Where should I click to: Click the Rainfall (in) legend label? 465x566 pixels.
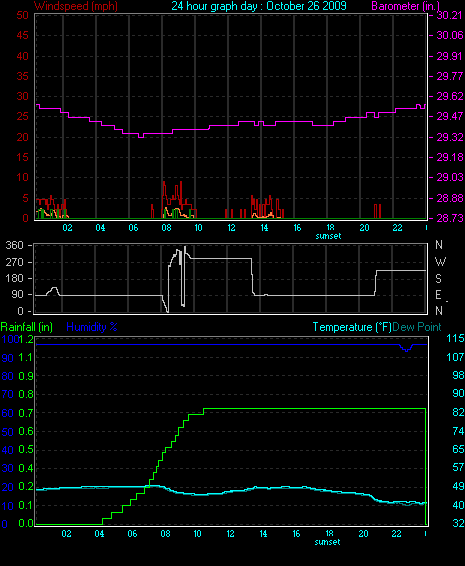click(x=26, y=327)
